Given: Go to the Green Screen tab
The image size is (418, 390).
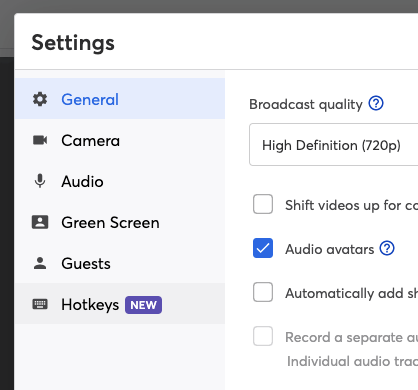Looking at the screenshot, I should click(x=120, y=222).
